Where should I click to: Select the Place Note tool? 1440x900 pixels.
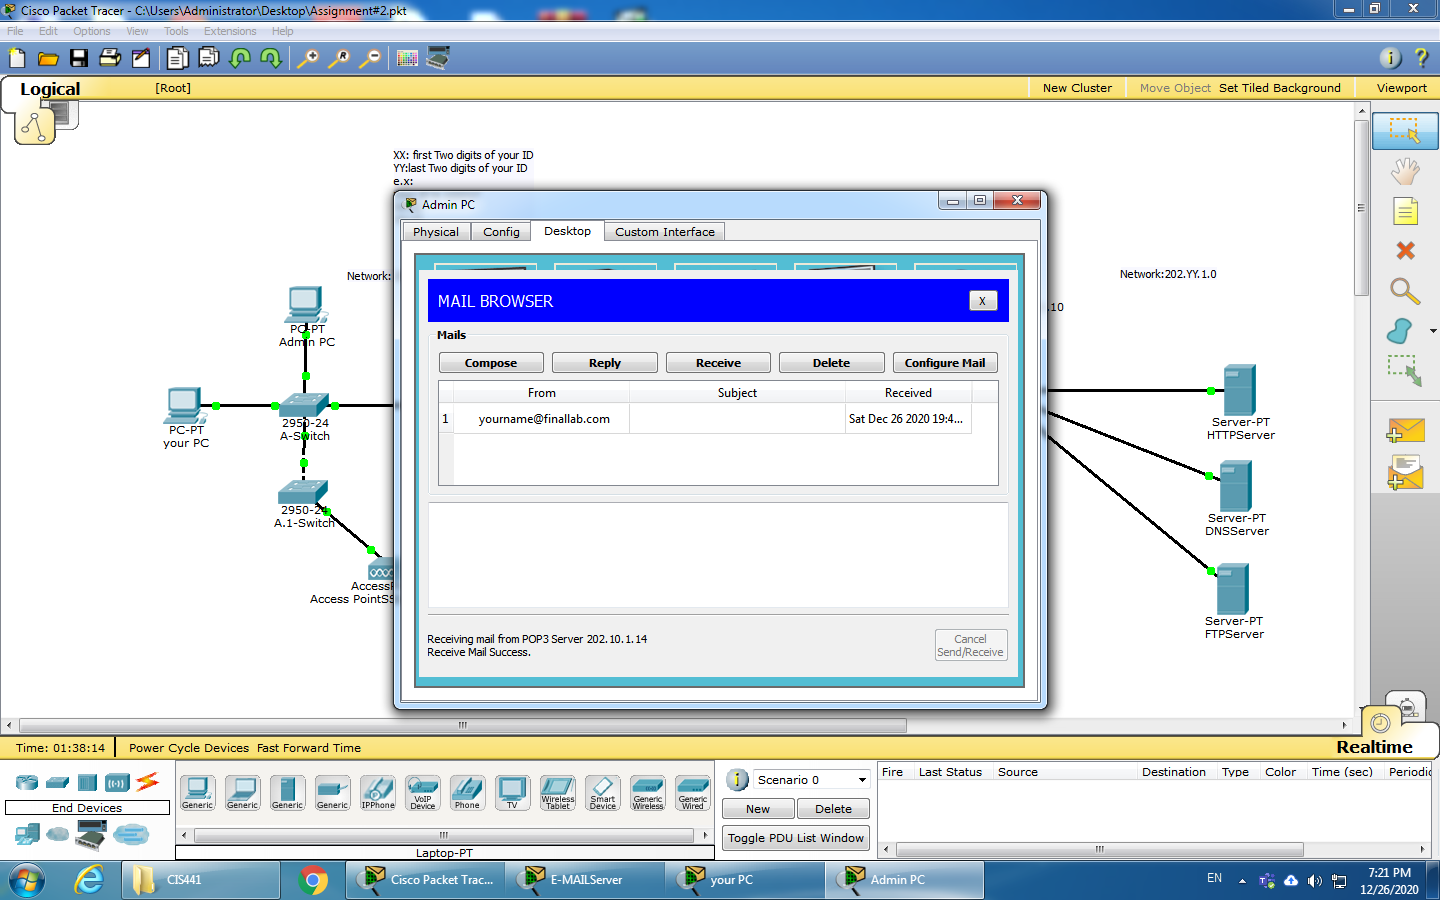[1405, 211]
